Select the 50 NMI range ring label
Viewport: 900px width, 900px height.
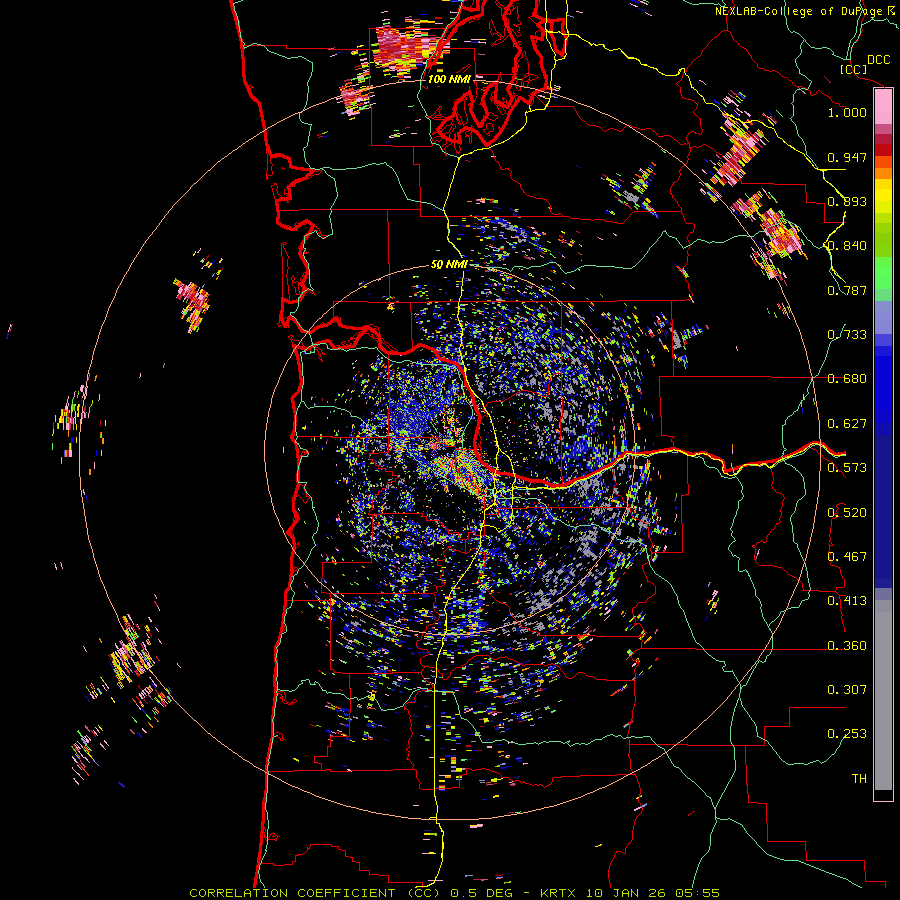click(x=449, y=265)
